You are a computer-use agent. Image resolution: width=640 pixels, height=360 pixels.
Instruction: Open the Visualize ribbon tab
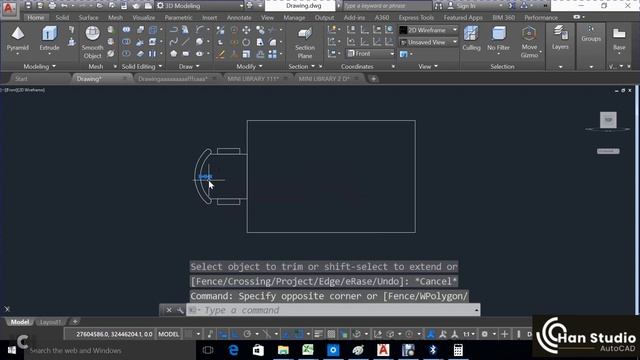tap(144, 18)
